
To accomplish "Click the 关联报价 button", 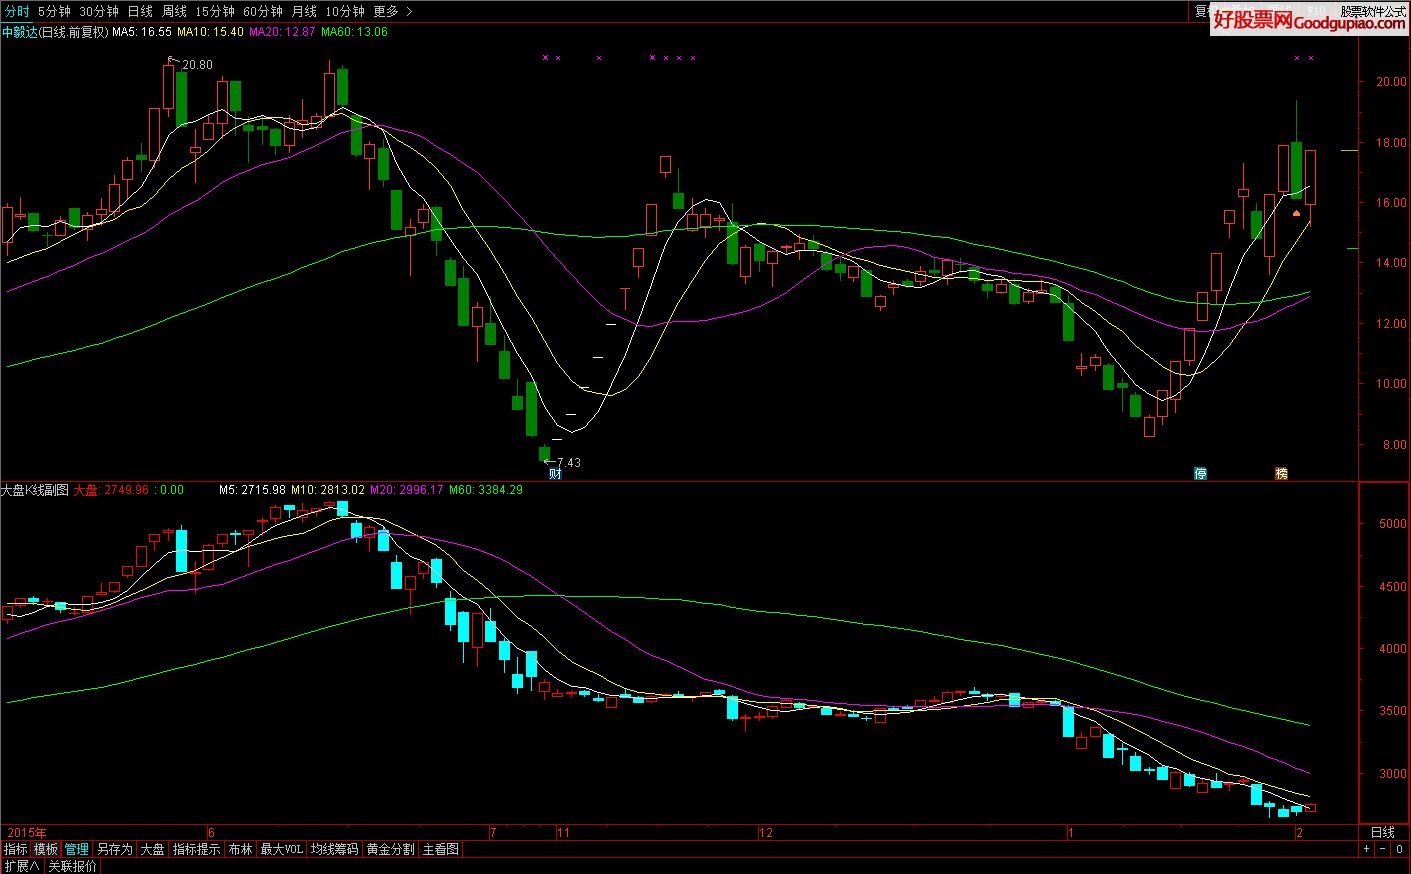I will (x=72, y=866).
